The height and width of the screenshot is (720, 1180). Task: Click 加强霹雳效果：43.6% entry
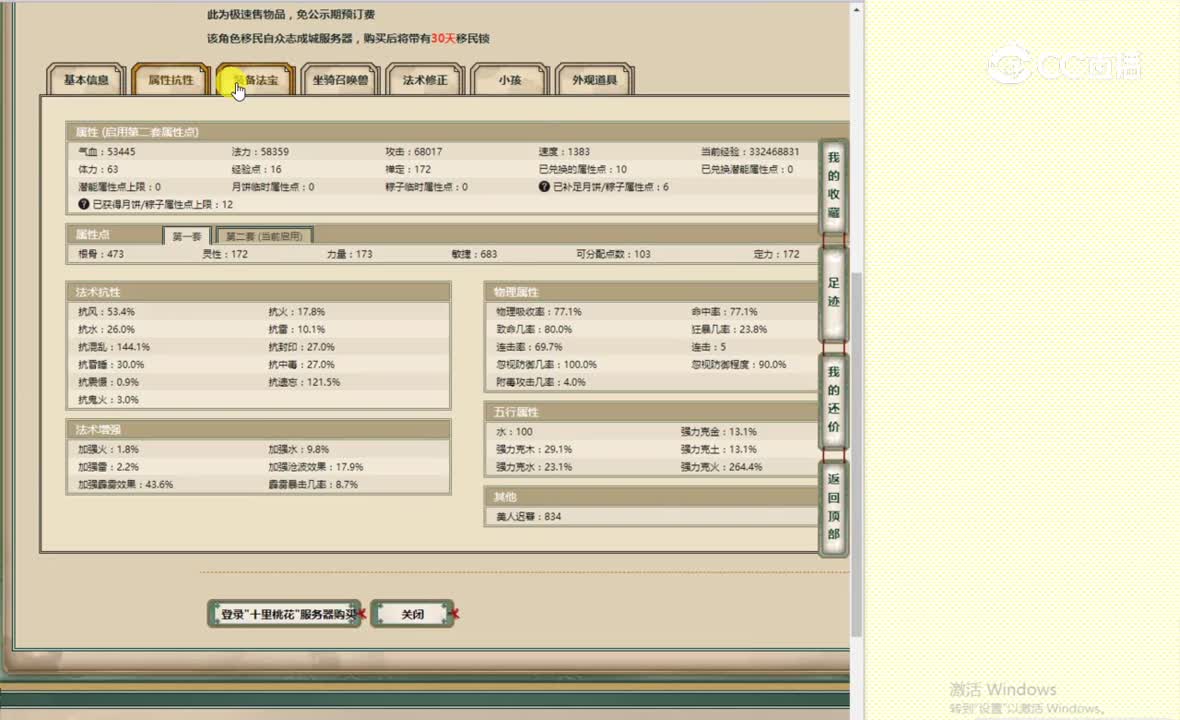click(x=125, y=485)
